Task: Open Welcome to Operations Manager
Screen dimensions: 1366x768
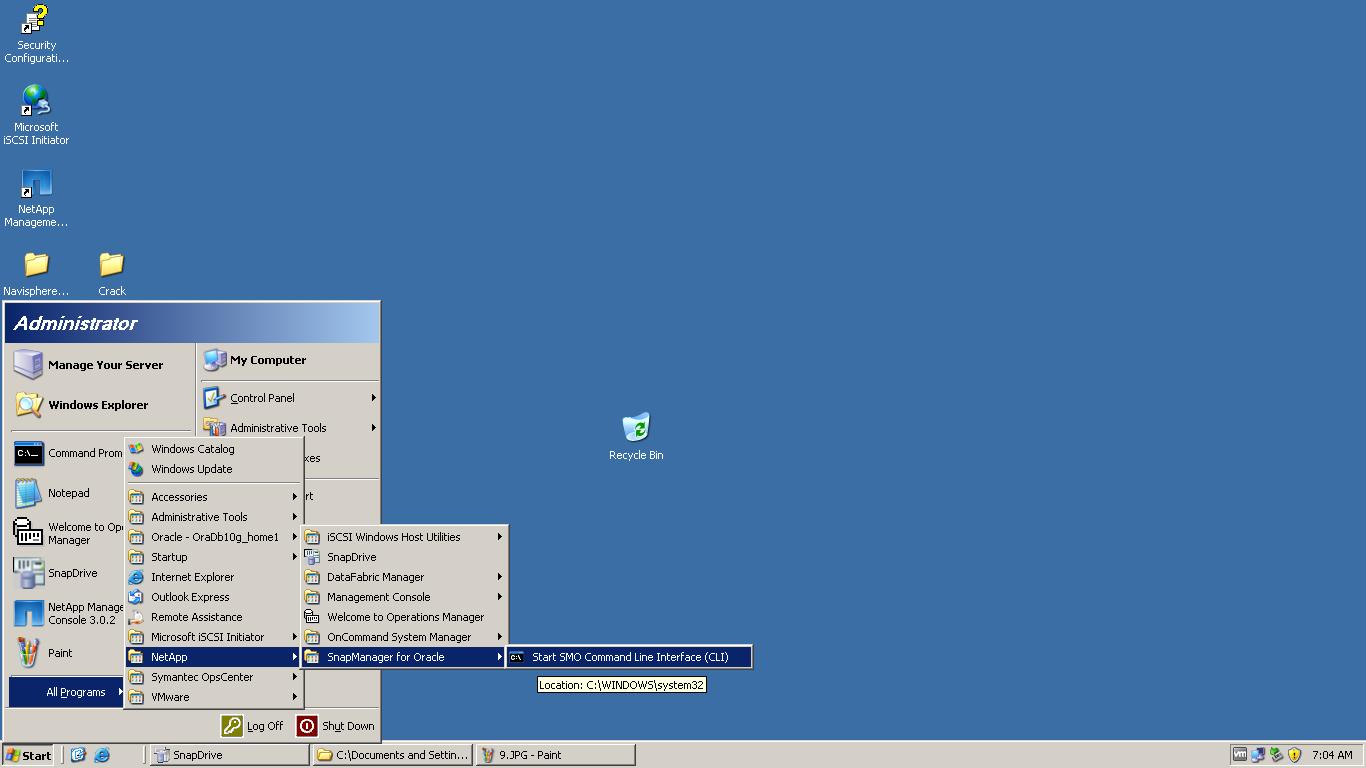Action: pos(405,616)
